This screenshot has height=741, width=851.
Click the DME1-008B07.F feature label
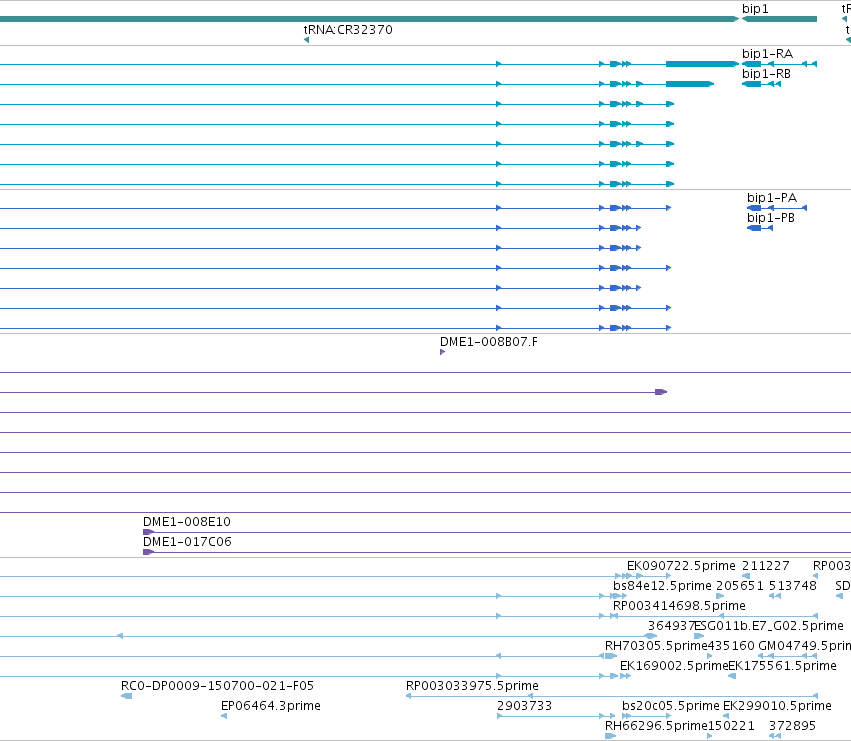pyautogui.click(x=488, y=342)
